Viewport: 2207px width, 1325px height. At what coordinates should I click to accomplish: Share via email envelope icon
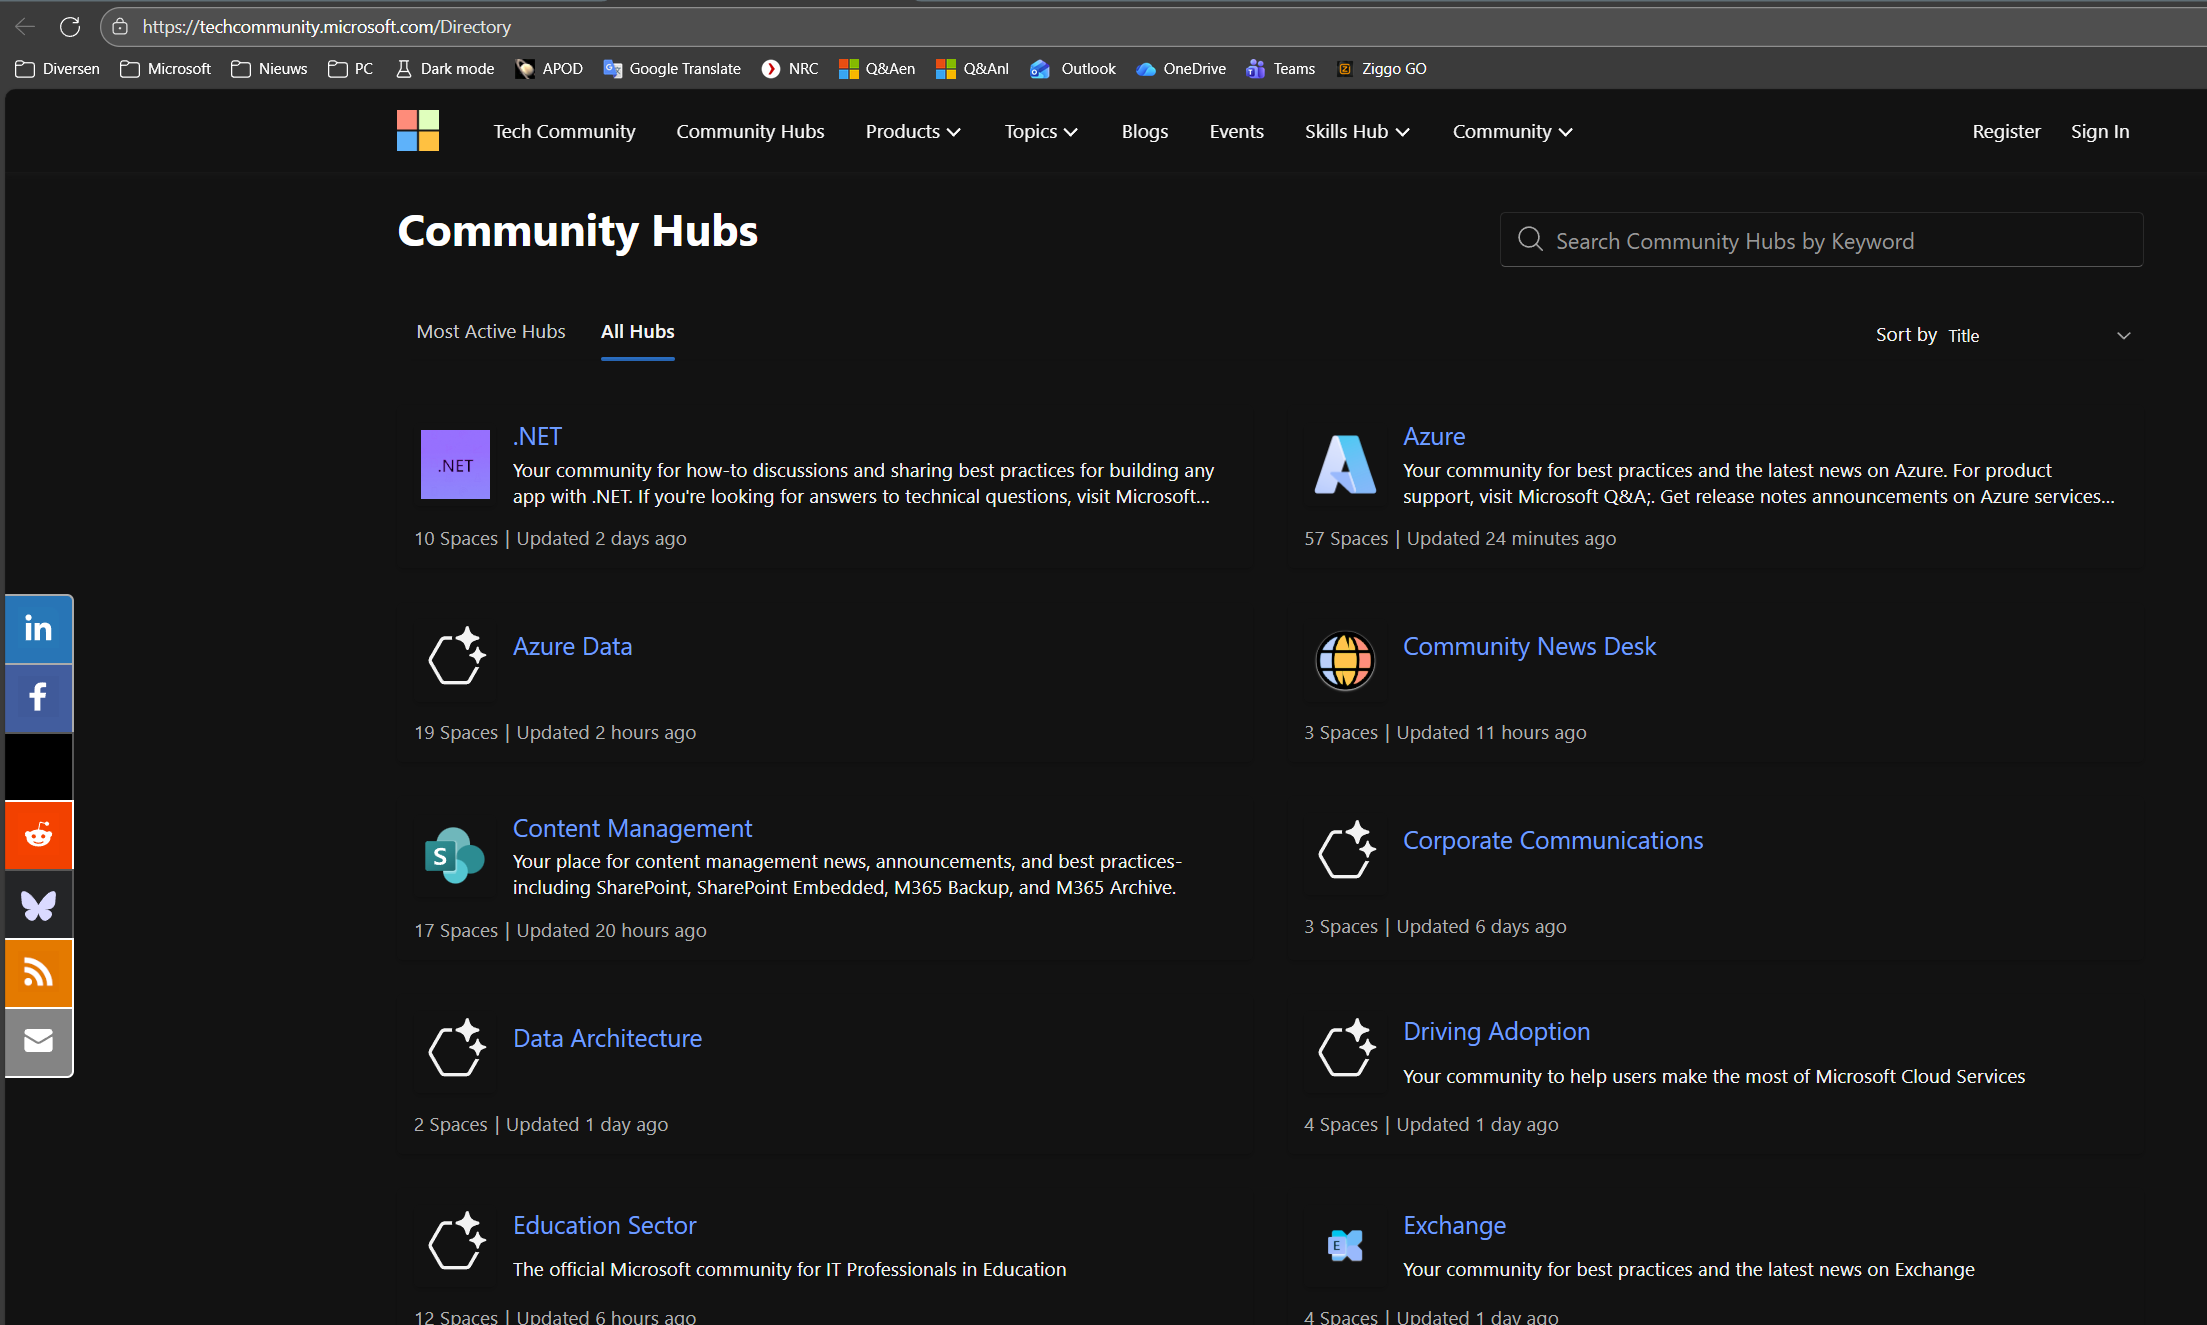(x=38, y=1041)
